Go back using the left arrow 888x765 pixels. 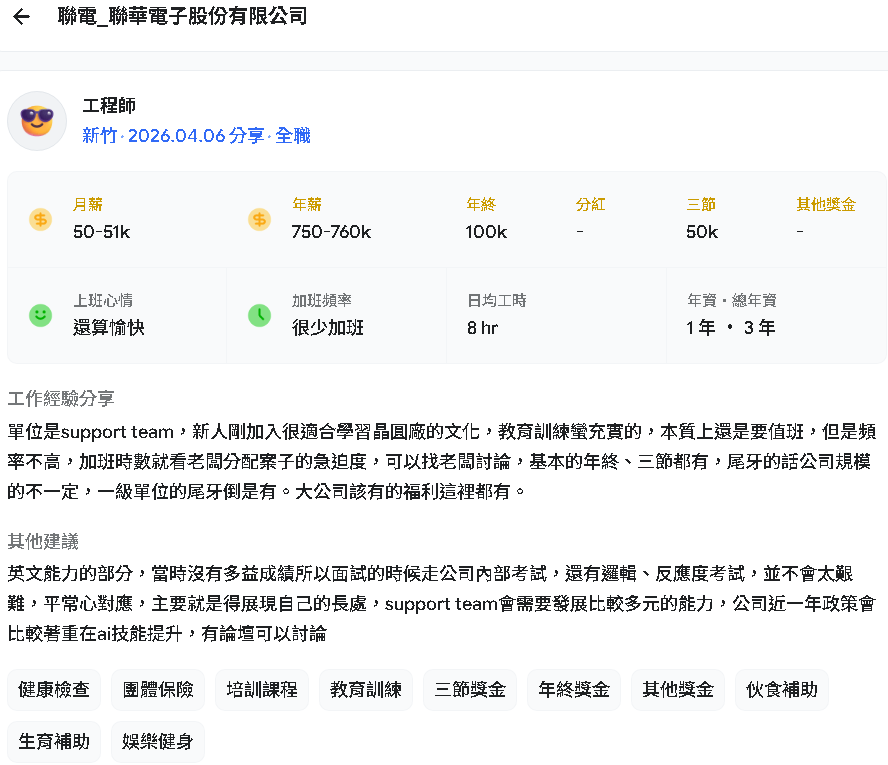[x=22, y=16]
